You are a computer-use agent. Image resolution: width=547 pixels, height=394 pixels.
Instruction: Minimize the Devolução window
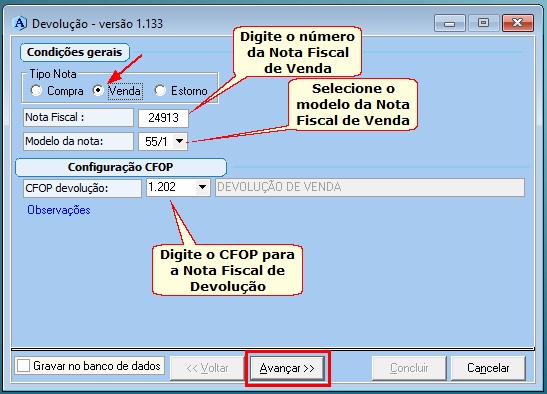449,23
